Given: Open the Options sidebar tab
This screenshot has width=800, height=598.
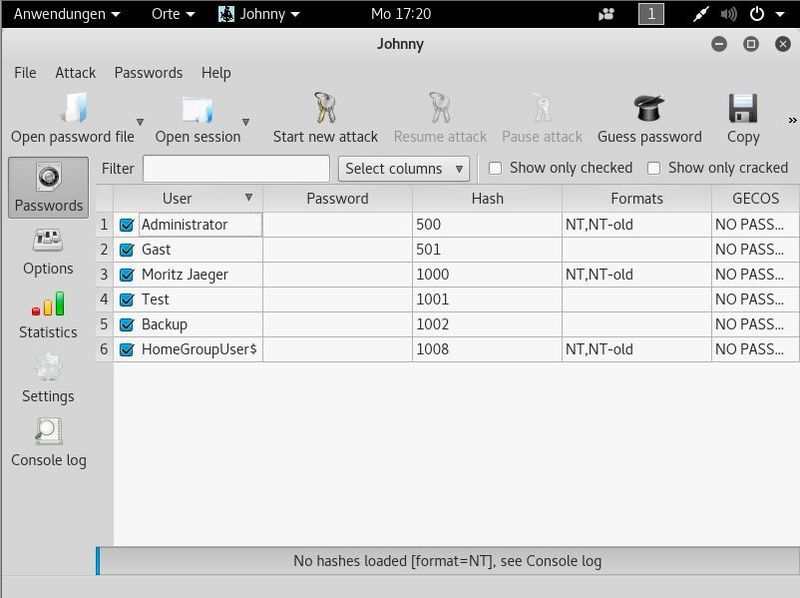Looking at the screenshot, I should coord(48,252).
